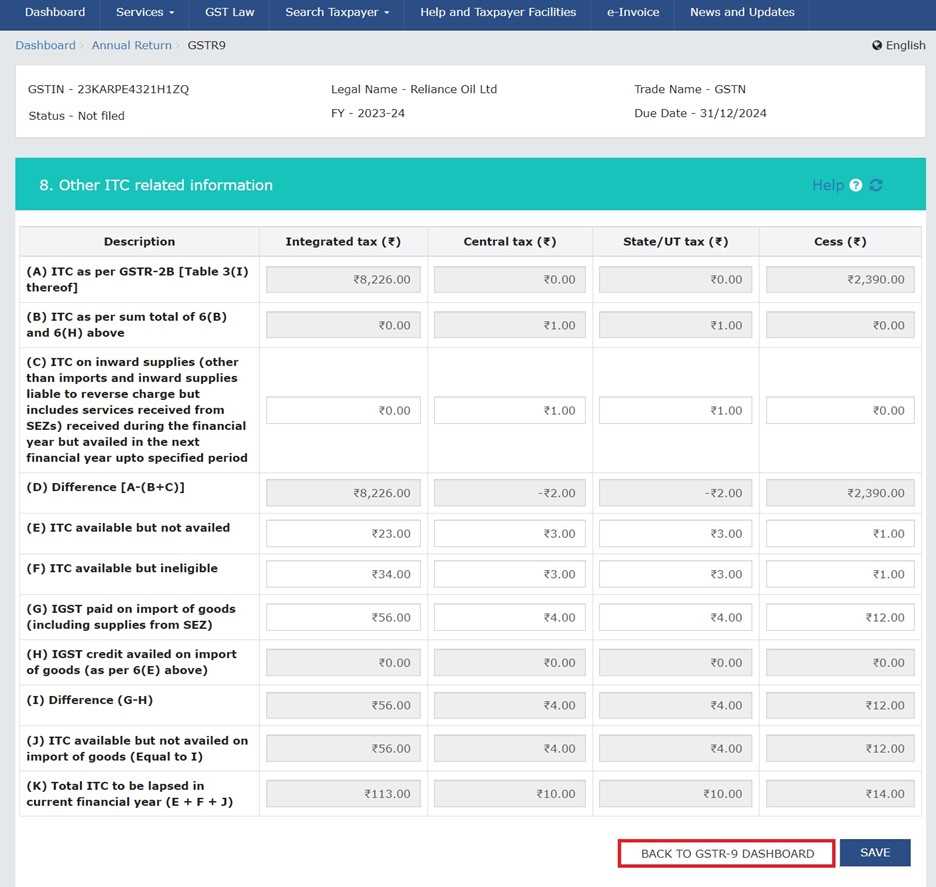
Task: Click row (A) Cess value ₹2,390.00
Action: pyautogui.click(x=840, y=279)
